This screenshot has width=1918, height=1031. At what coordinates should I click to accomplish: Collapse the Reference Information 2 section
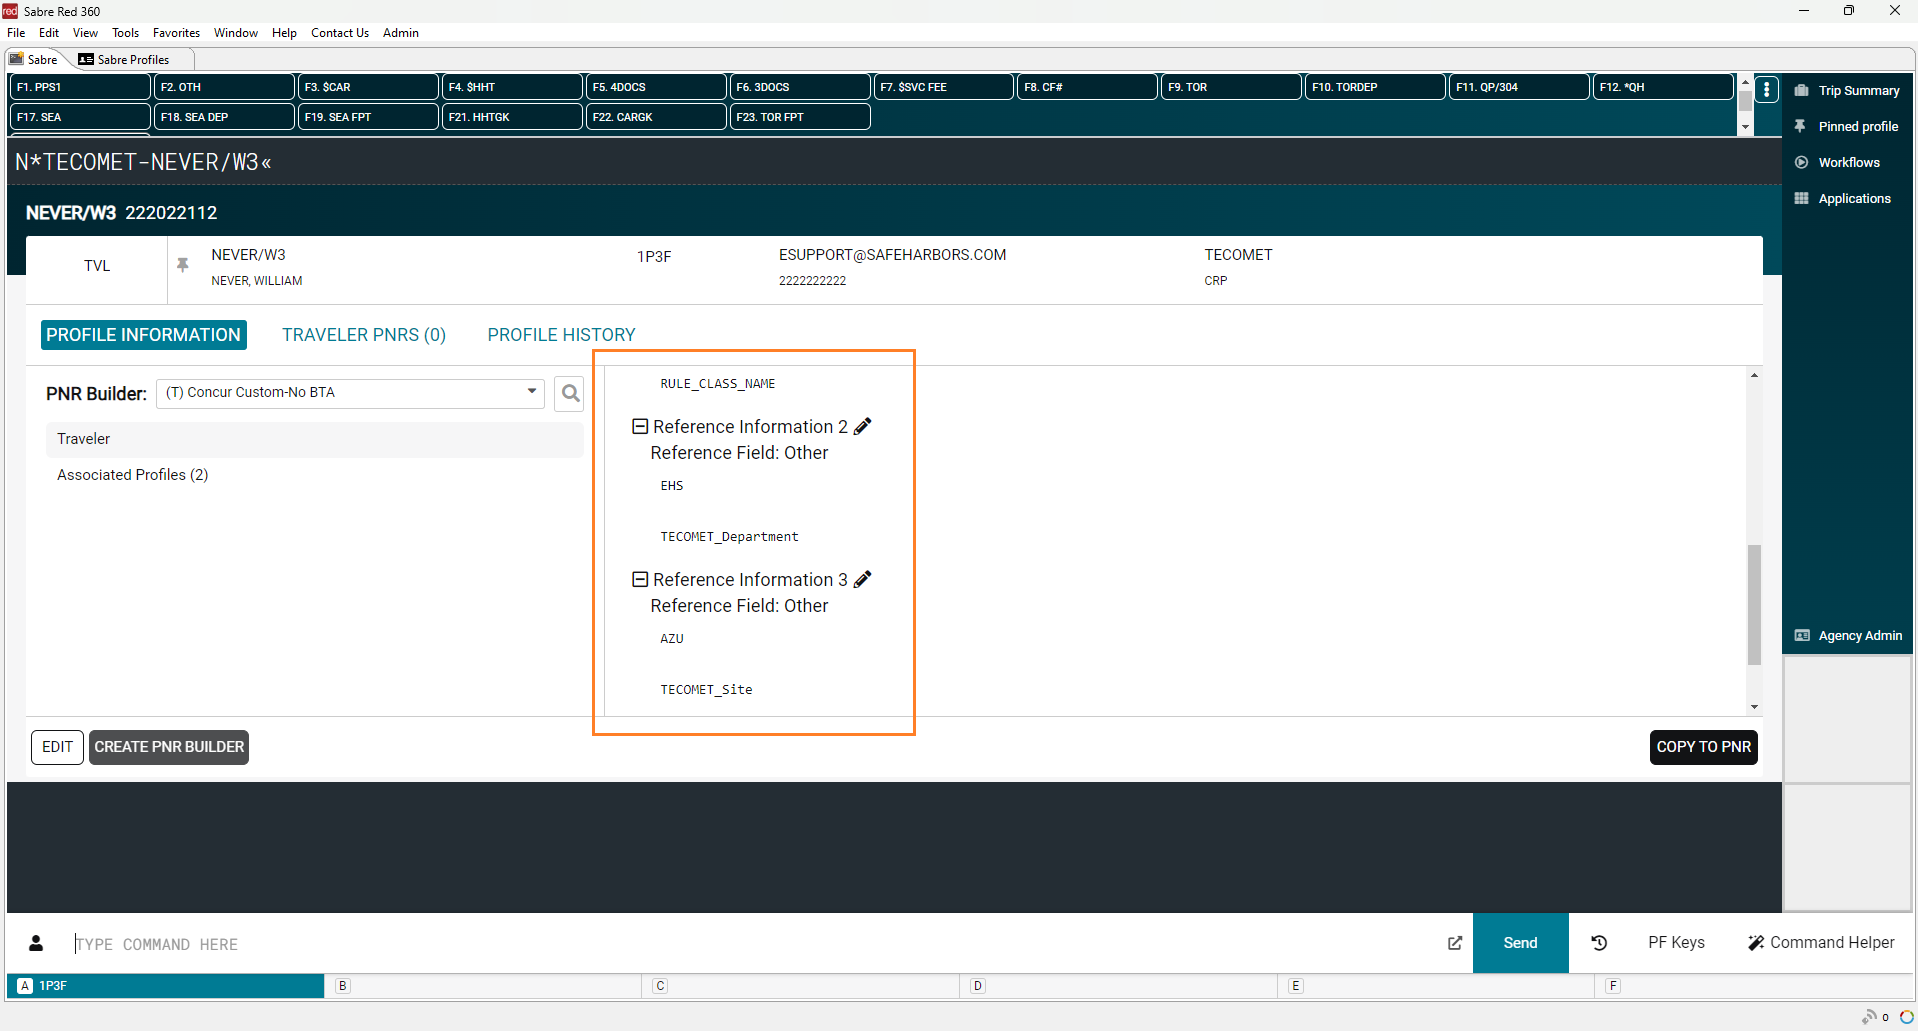640,426
